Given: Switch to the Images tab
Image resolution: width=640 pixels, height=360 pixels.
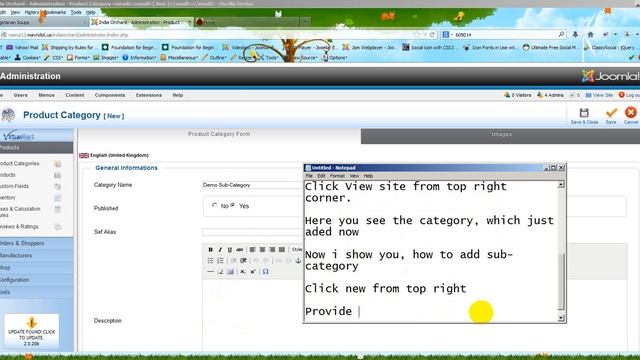Looking at the screenshot, I should (x=500, y=136).
